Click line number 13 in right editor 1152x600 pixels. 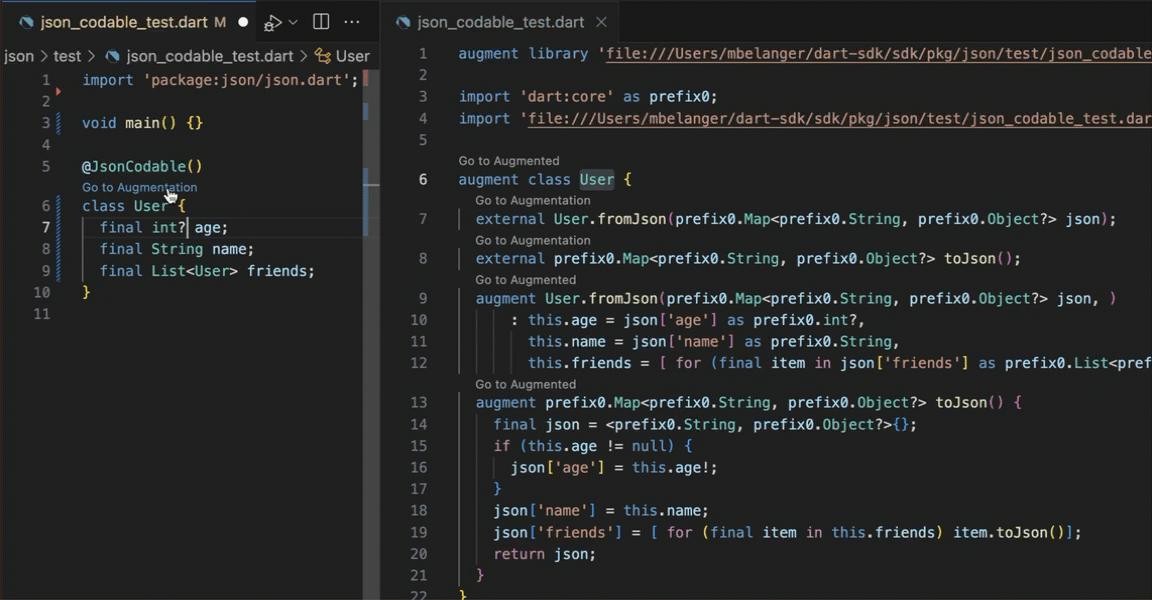tap(418, 403)
